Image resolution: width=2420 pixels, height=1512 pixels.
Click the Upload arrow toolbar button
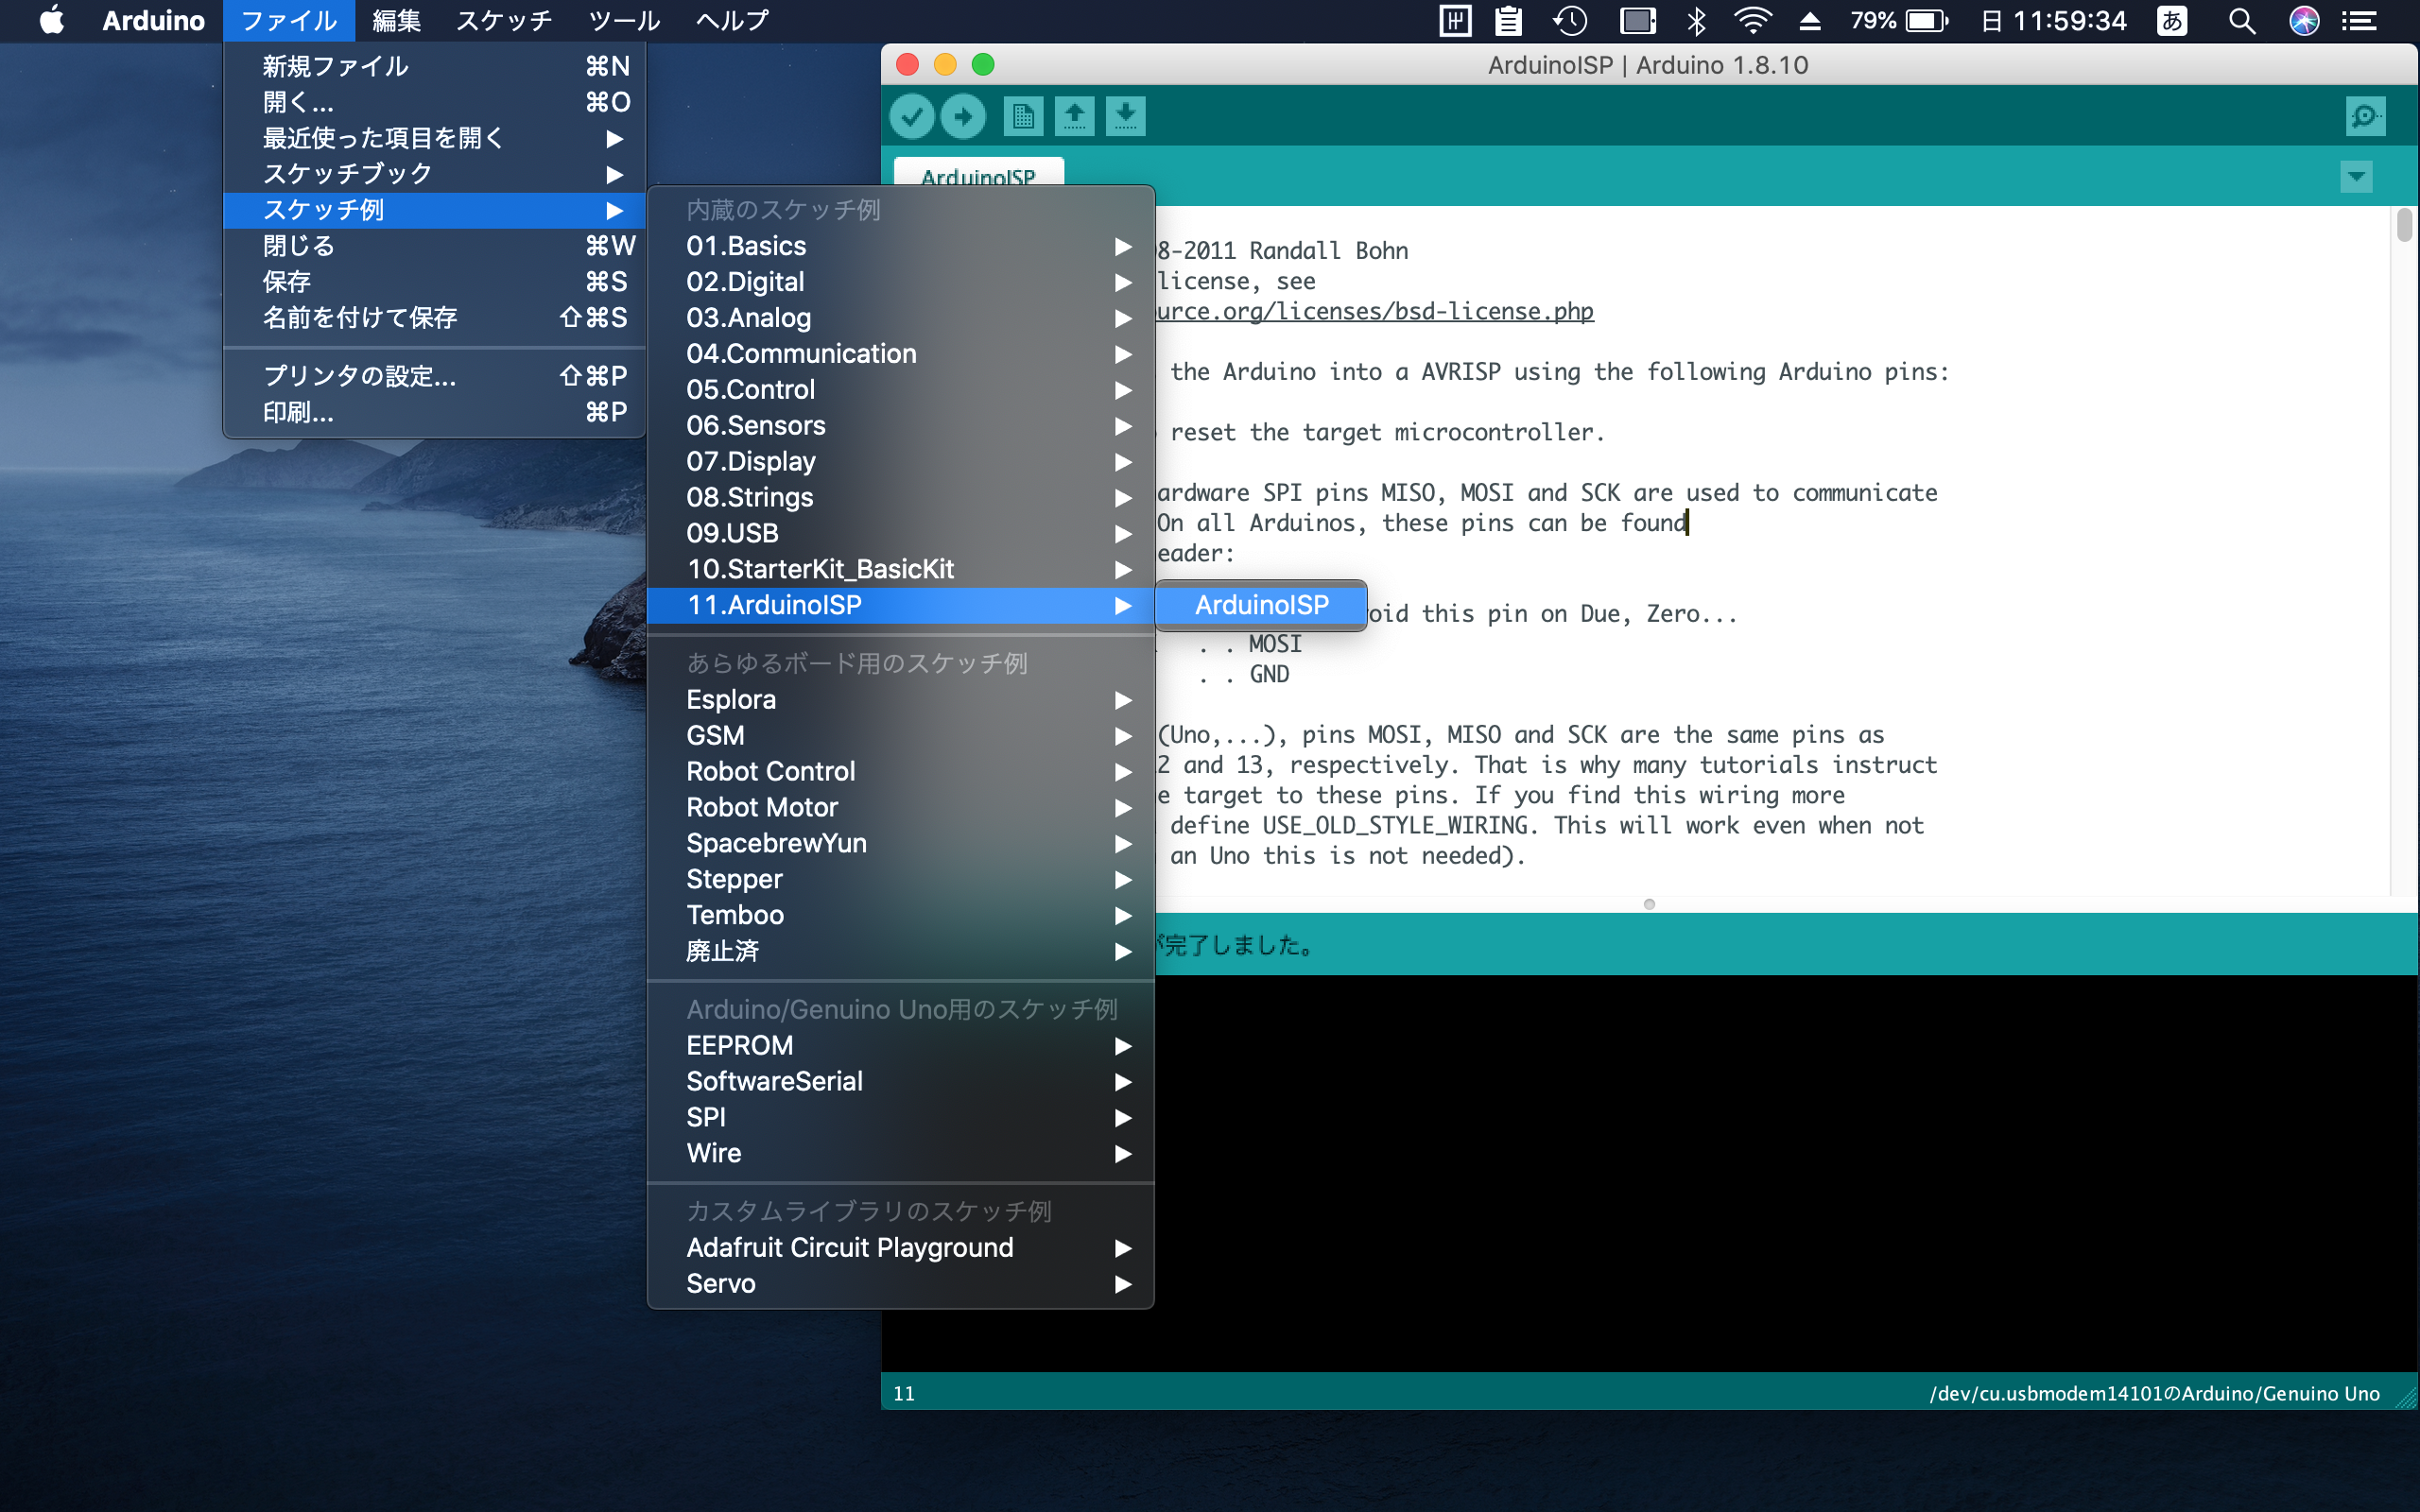point(963,117)
